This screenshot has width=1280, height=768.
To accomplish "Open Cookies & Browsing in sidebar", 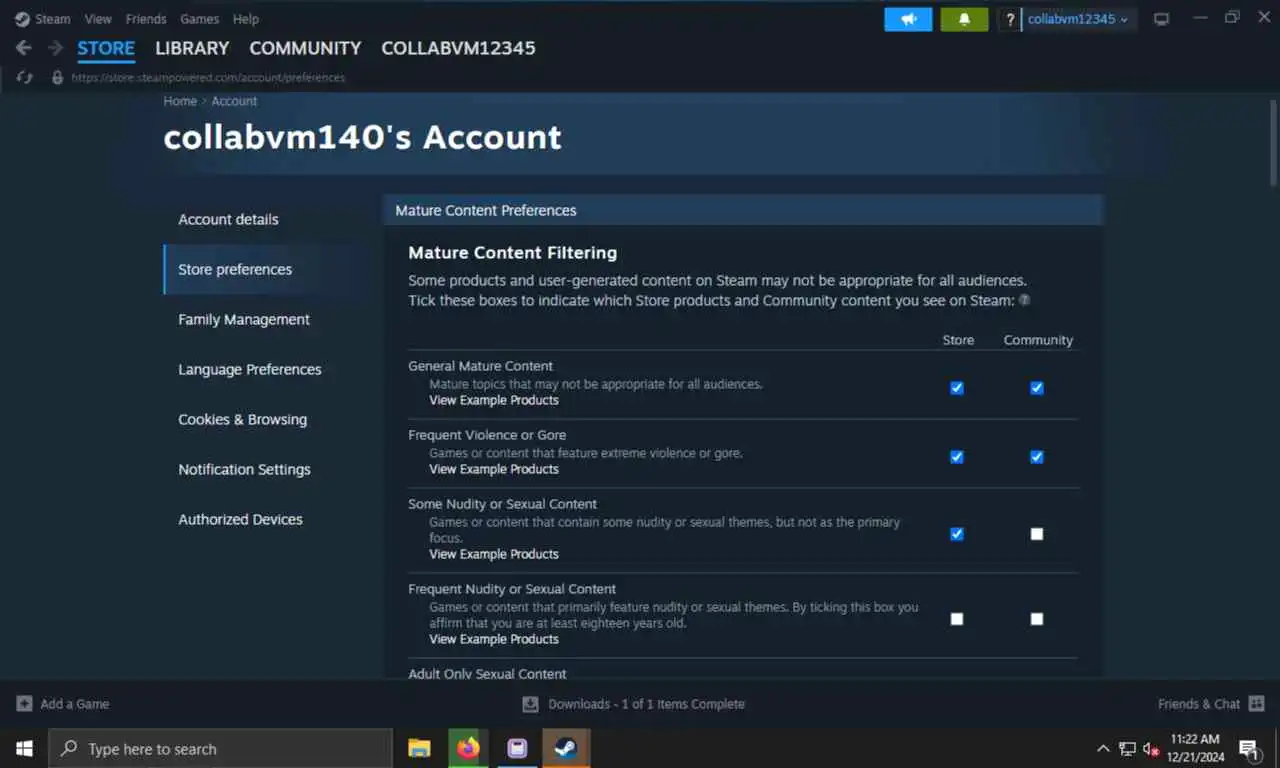I will click(x=242, y=419).
